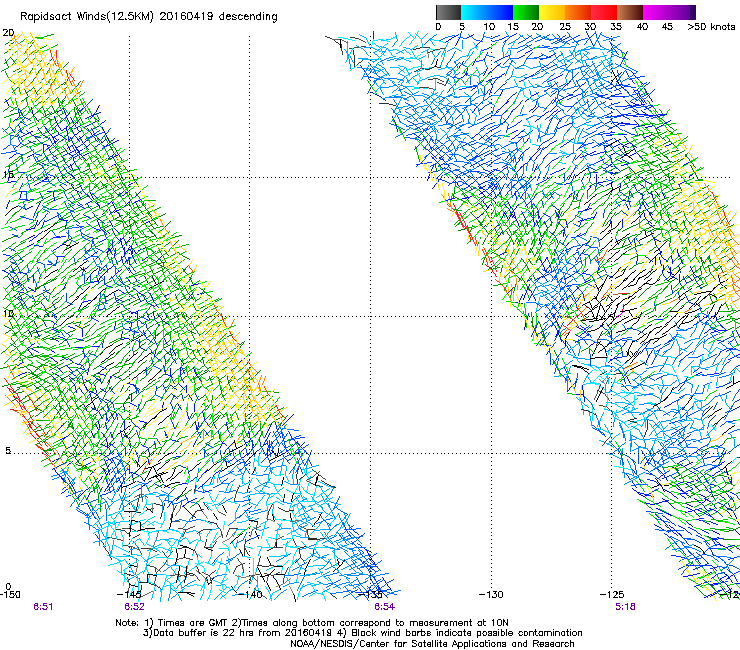Click the "-145" longitude axis label
This screenshot has height=650, width=740.
pyautogui.click(x=129, y=595)
